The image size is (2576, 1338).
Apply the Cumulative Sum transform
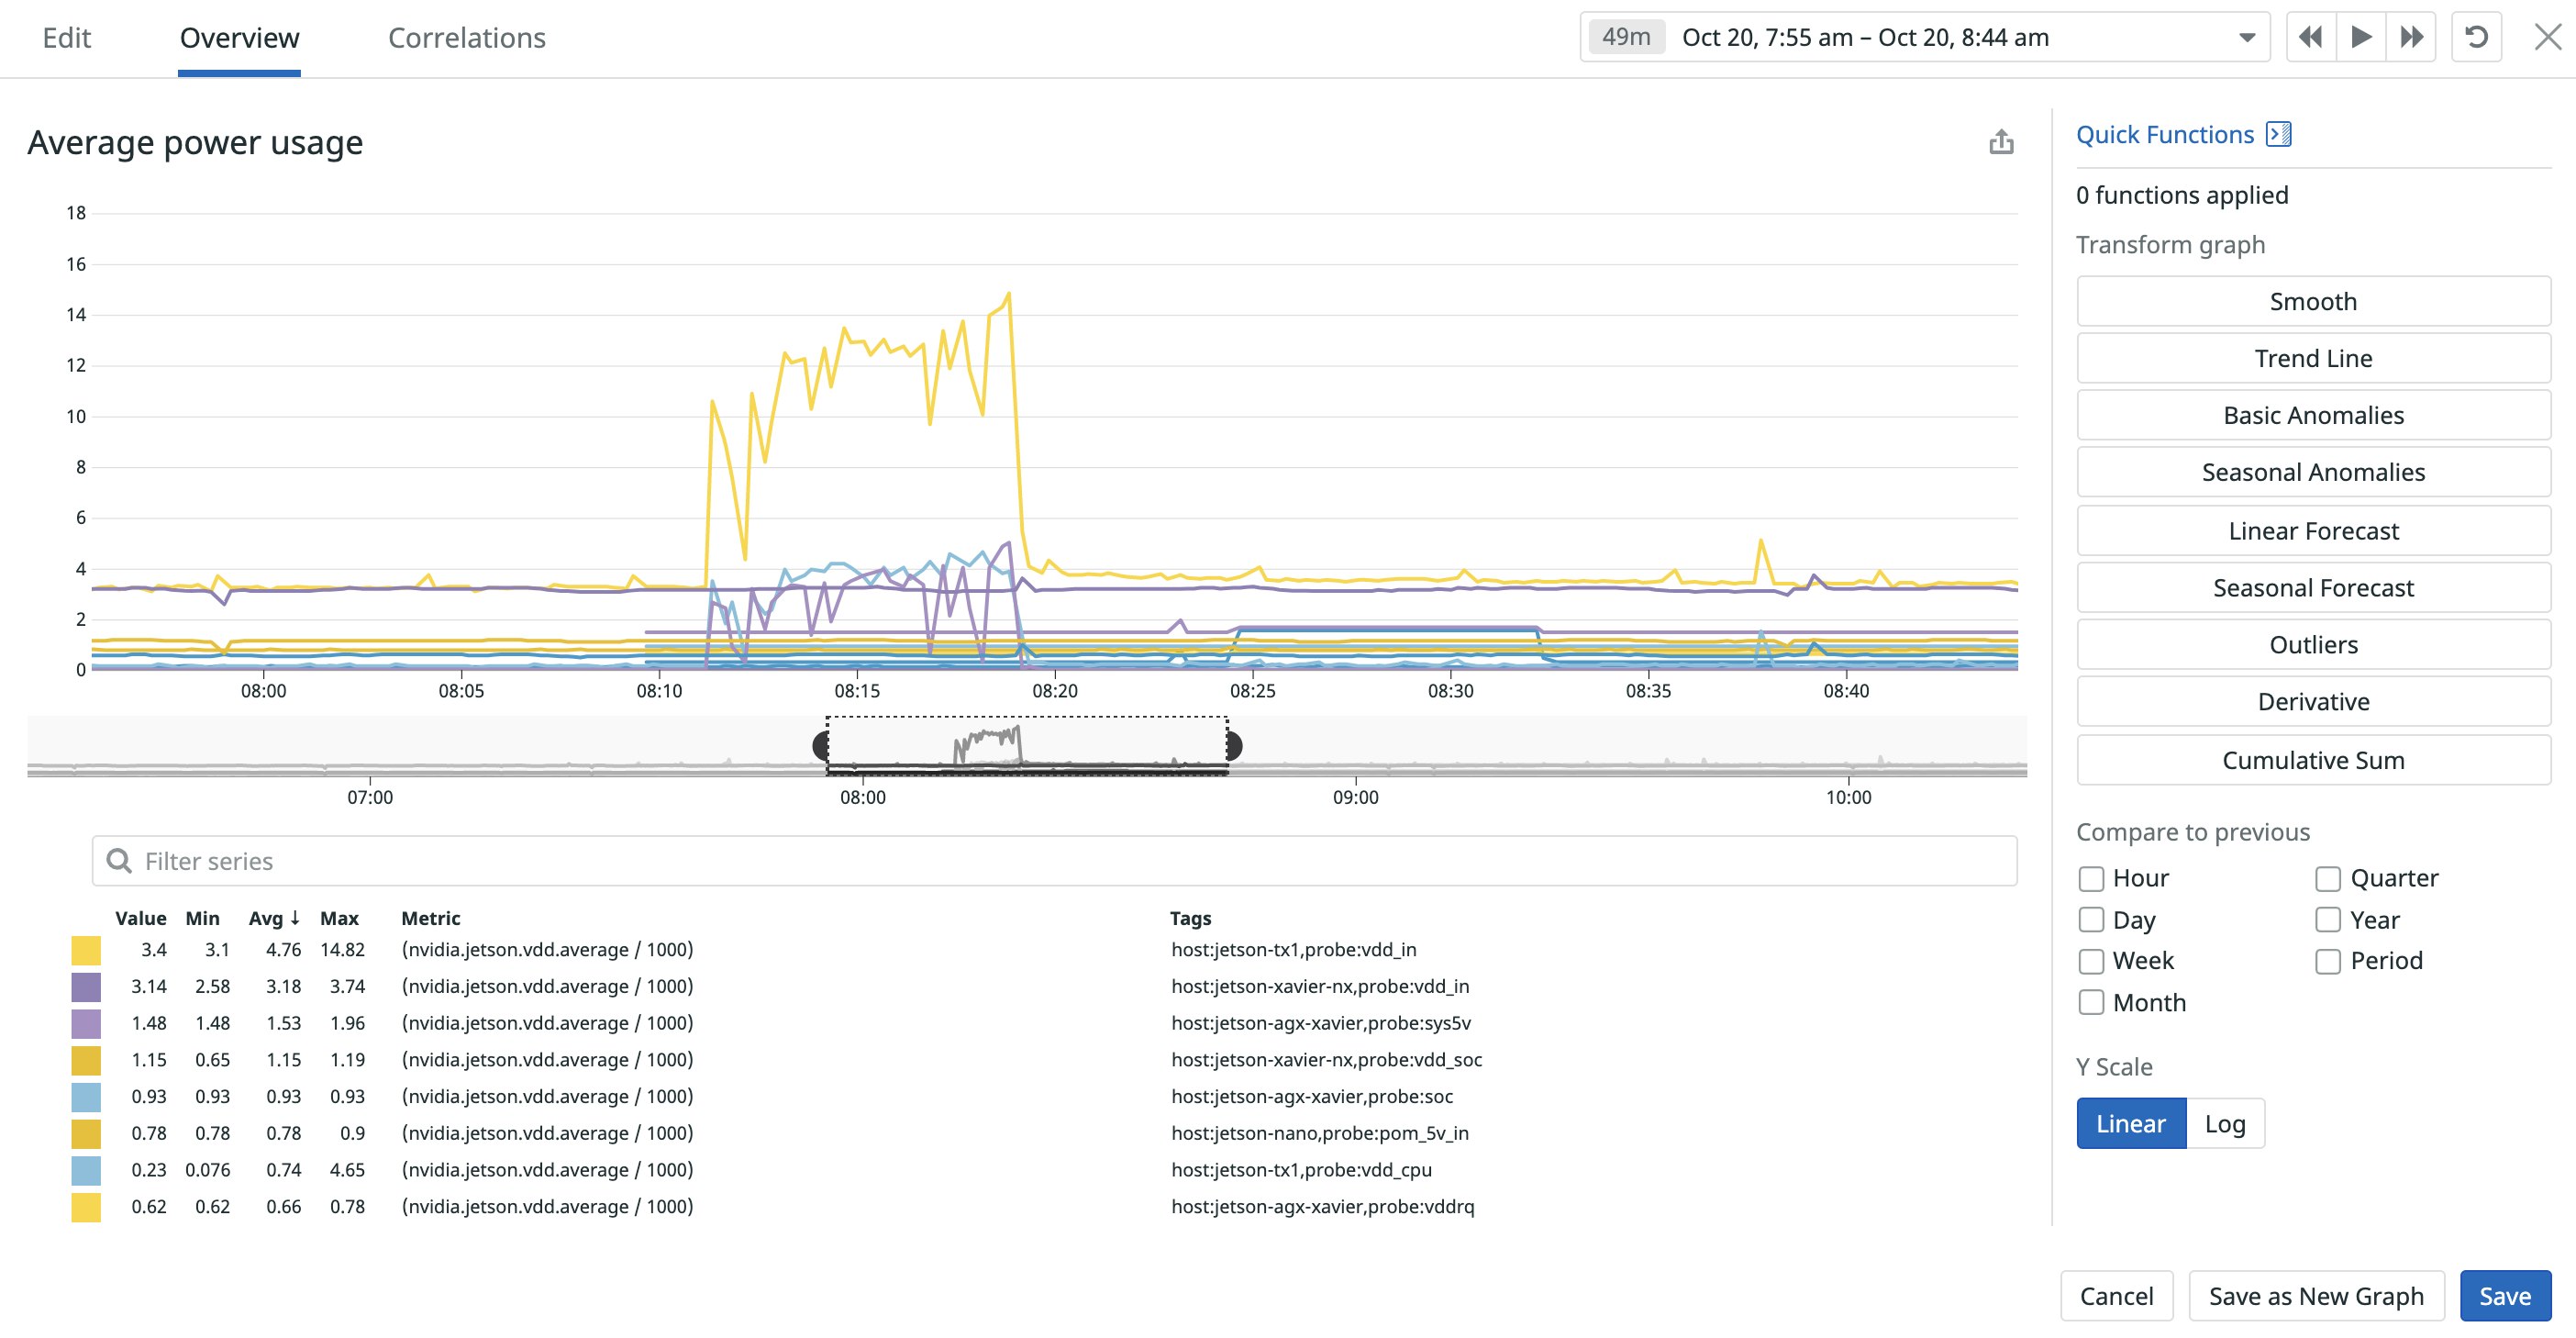2313,760
